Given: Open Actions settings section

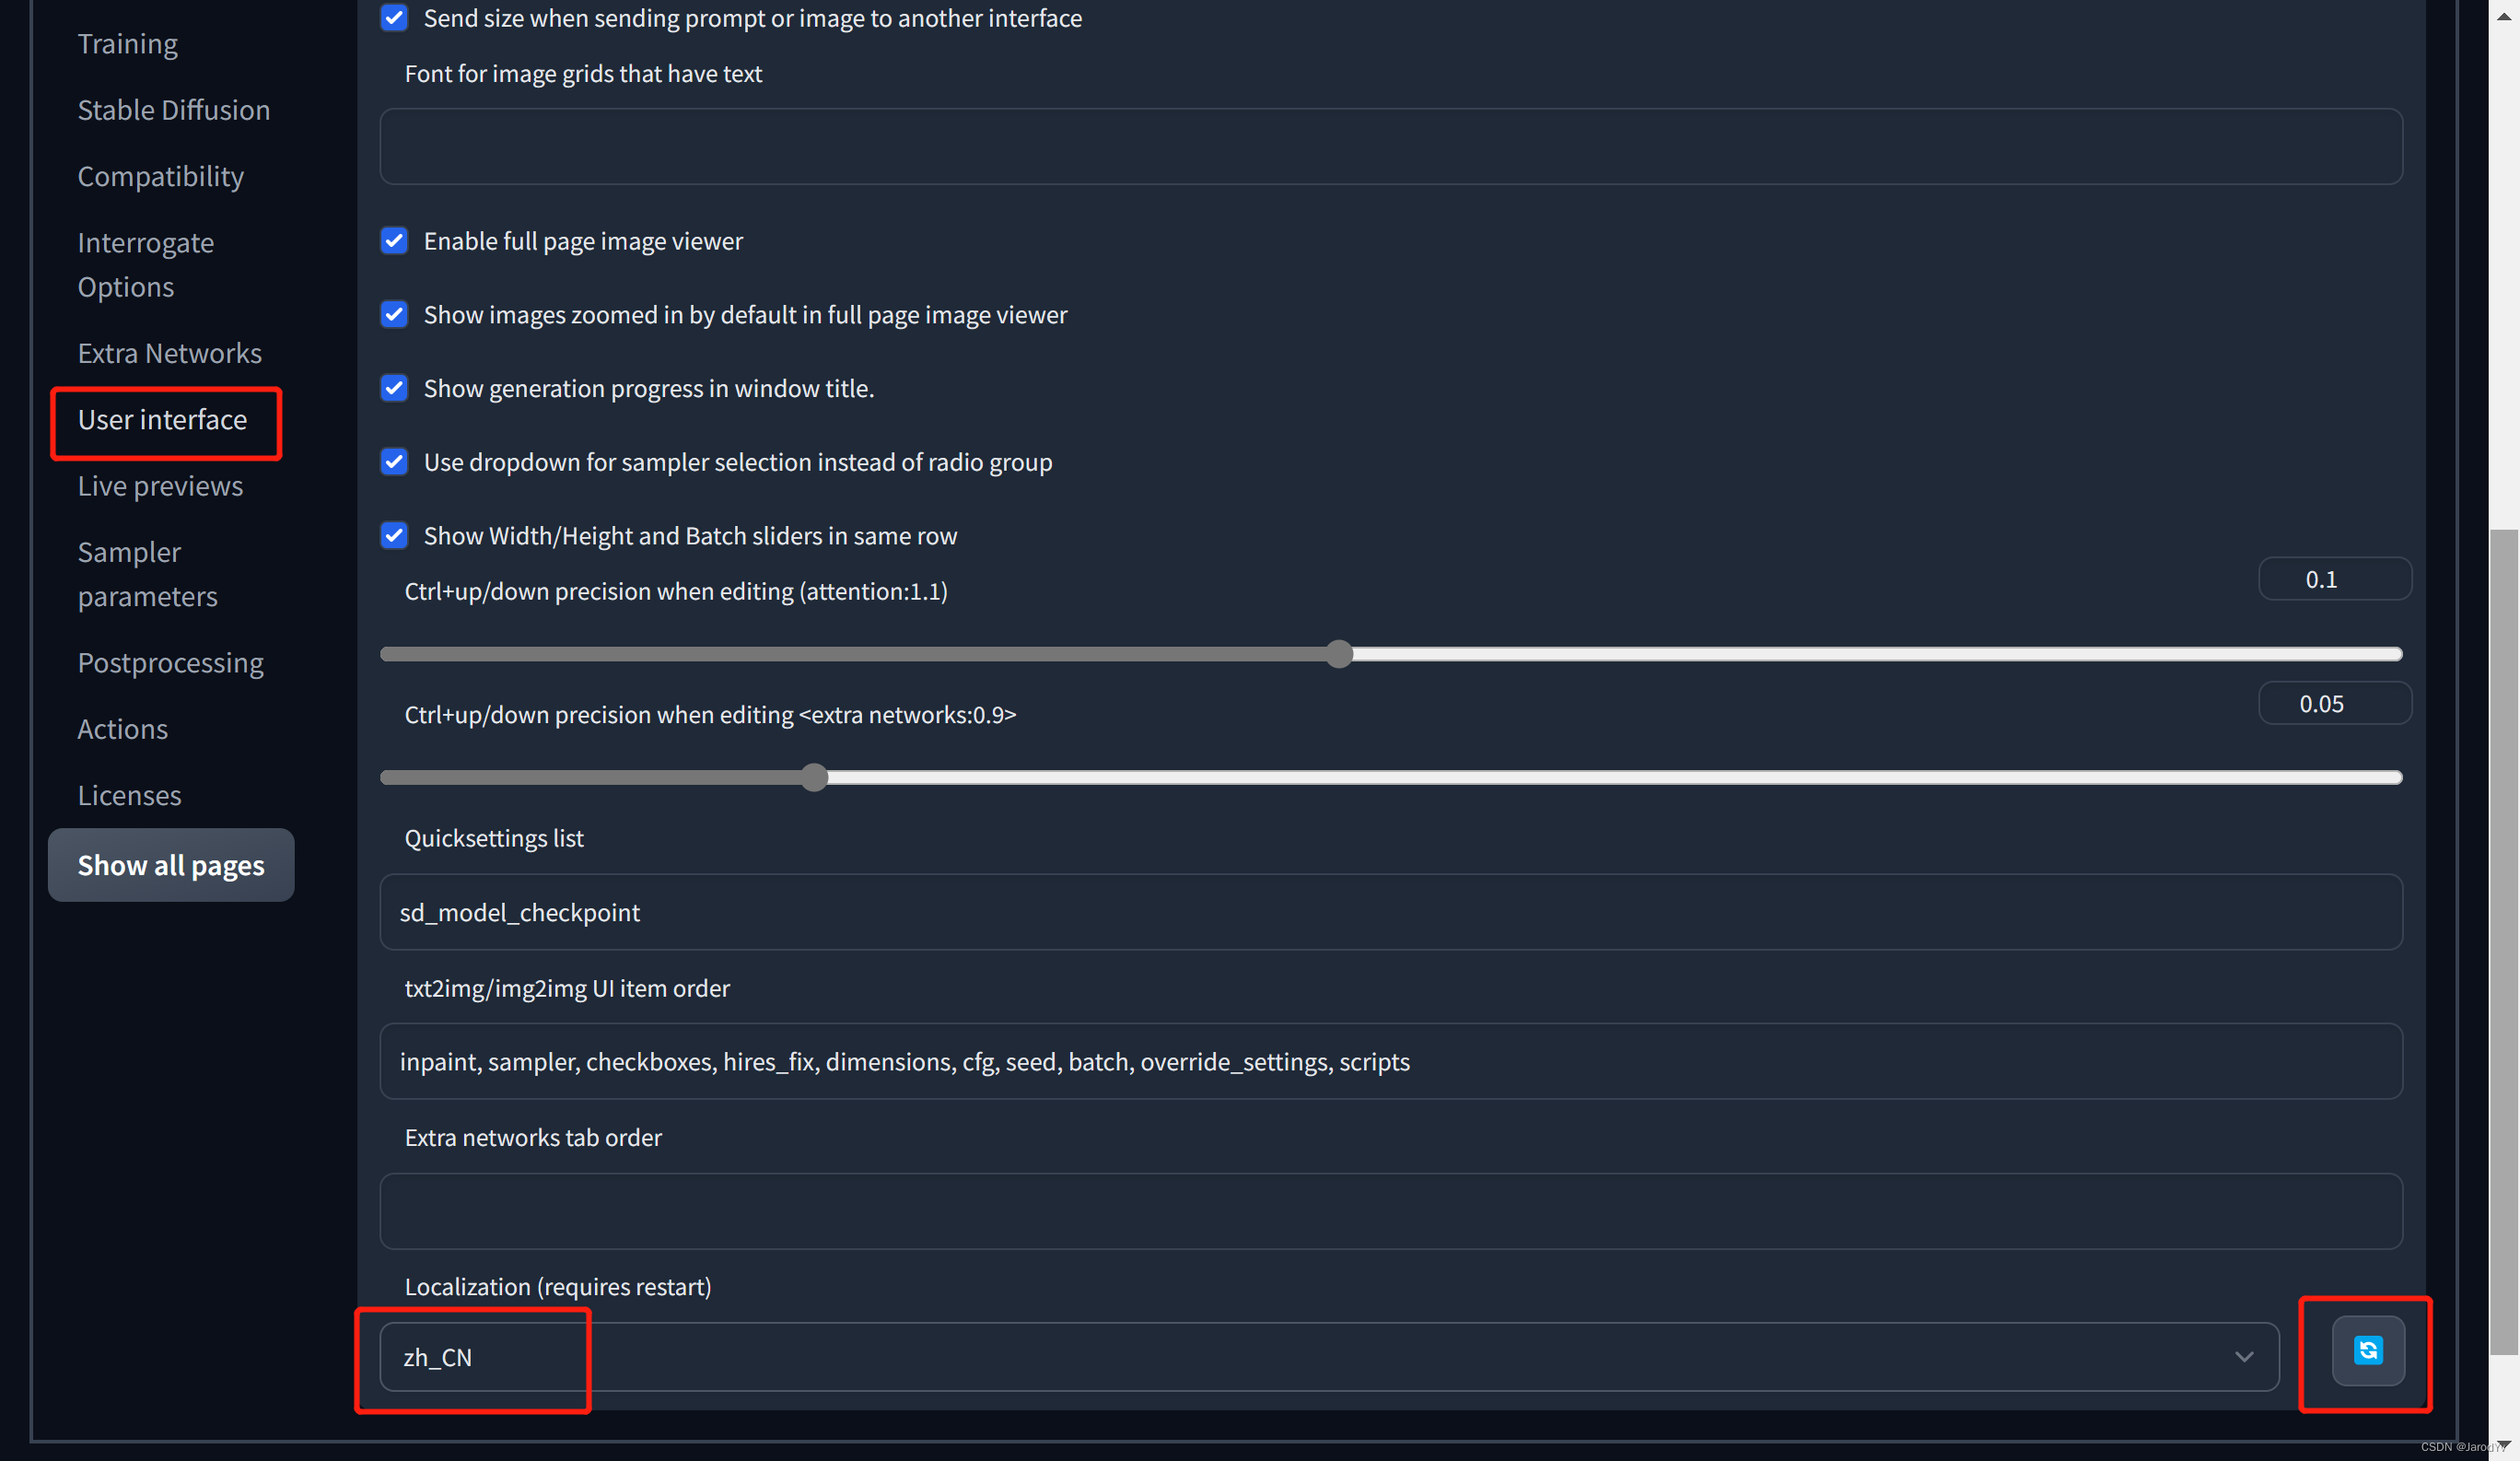Looking at the screenshot, I should click(123, 727).
